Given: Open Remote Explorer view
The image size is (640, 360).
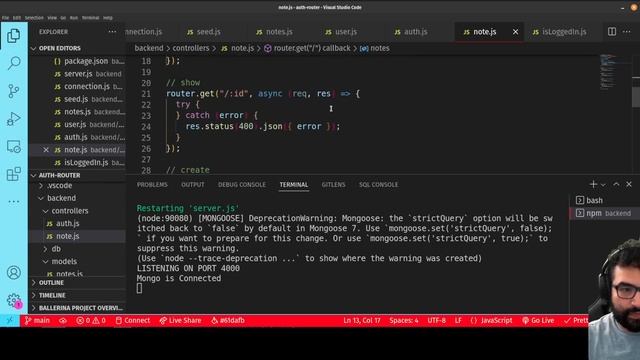Looking at the screenshot, I should pyautogui.click(x=13, y=147).
